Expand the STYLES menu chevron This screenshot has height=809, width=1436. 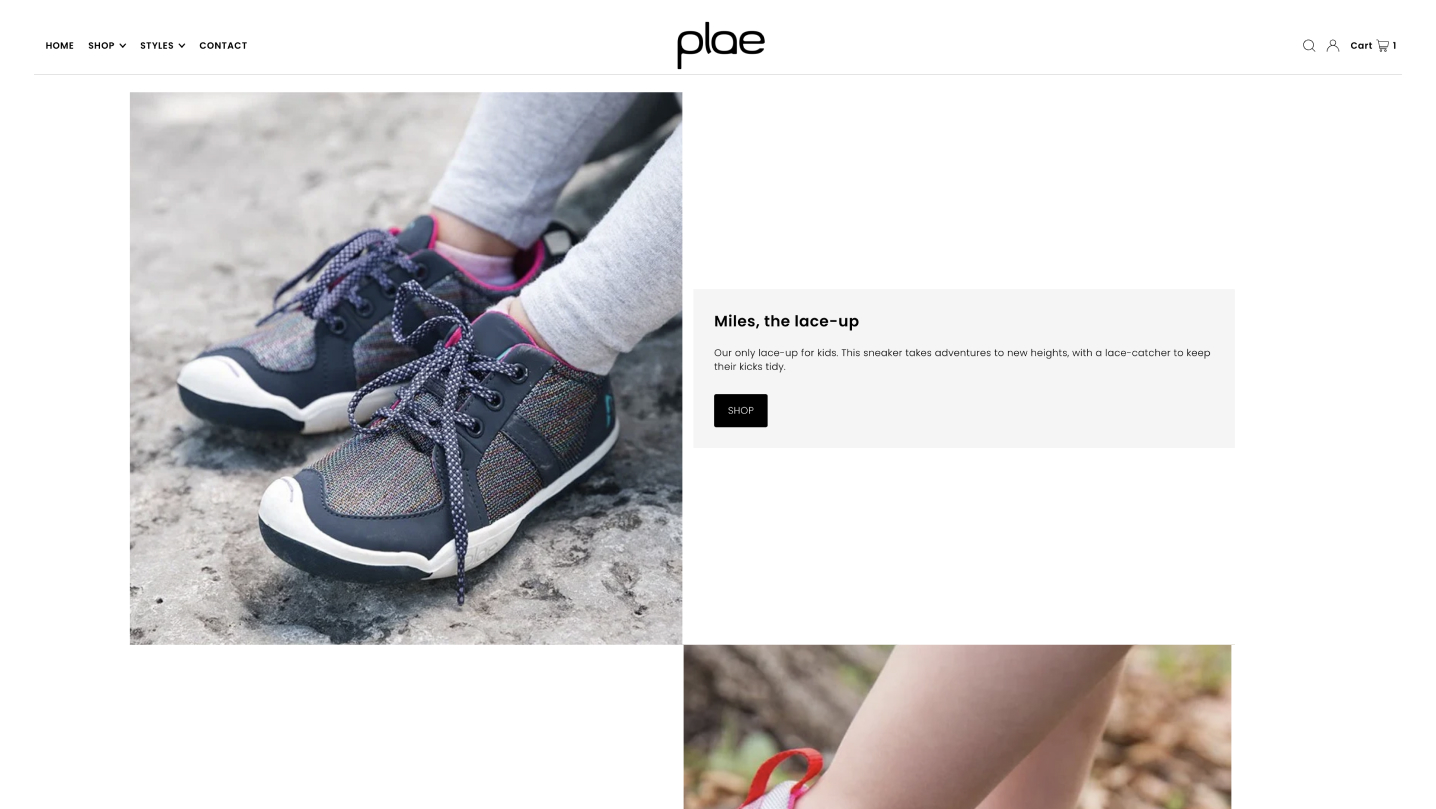click(x=181, y=46)
